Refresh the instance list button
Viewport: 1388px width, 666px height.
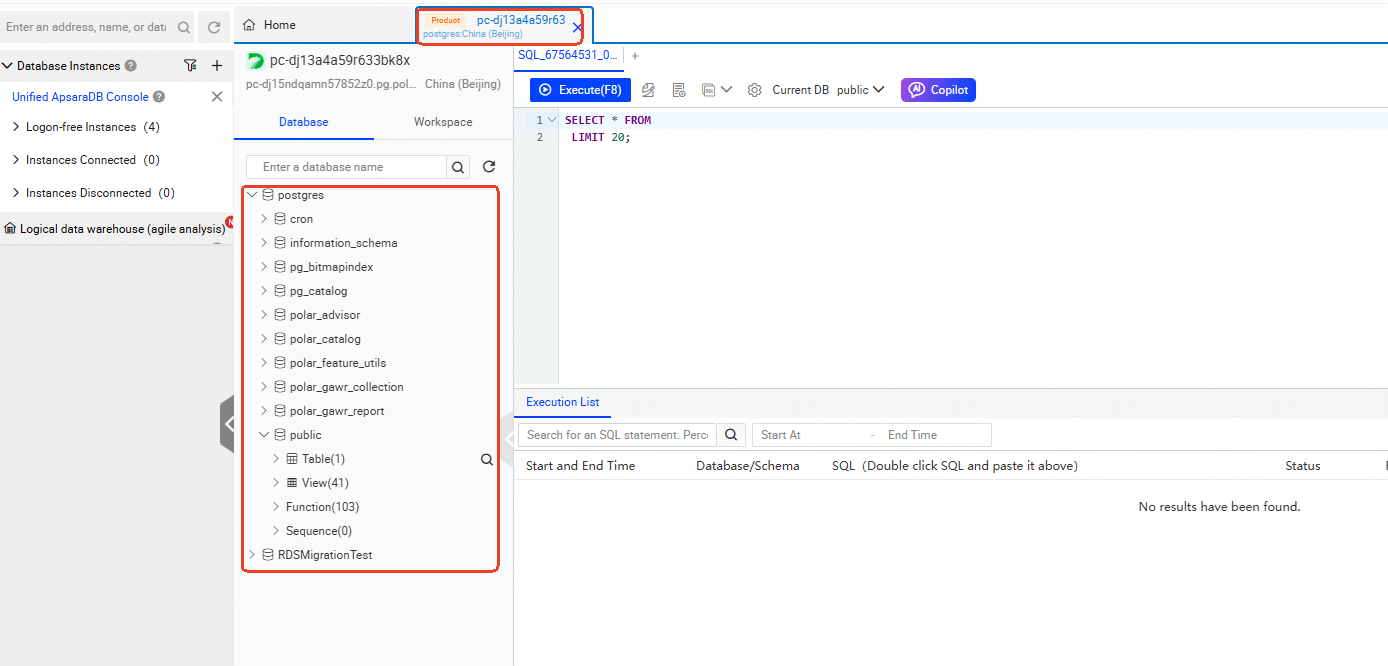(214, 28)
